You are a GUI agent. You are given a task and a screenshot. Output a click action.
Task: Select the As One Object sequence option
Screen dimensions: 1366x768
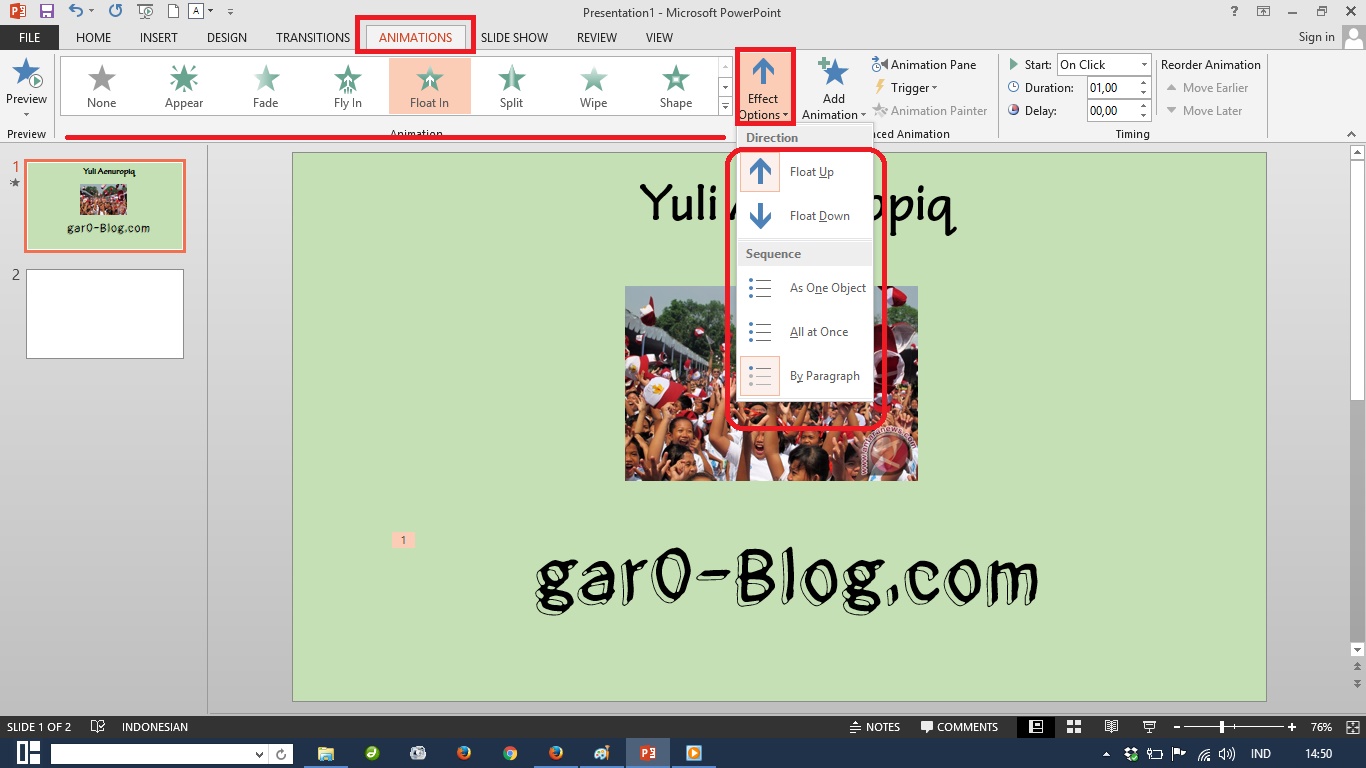point(827,288)
